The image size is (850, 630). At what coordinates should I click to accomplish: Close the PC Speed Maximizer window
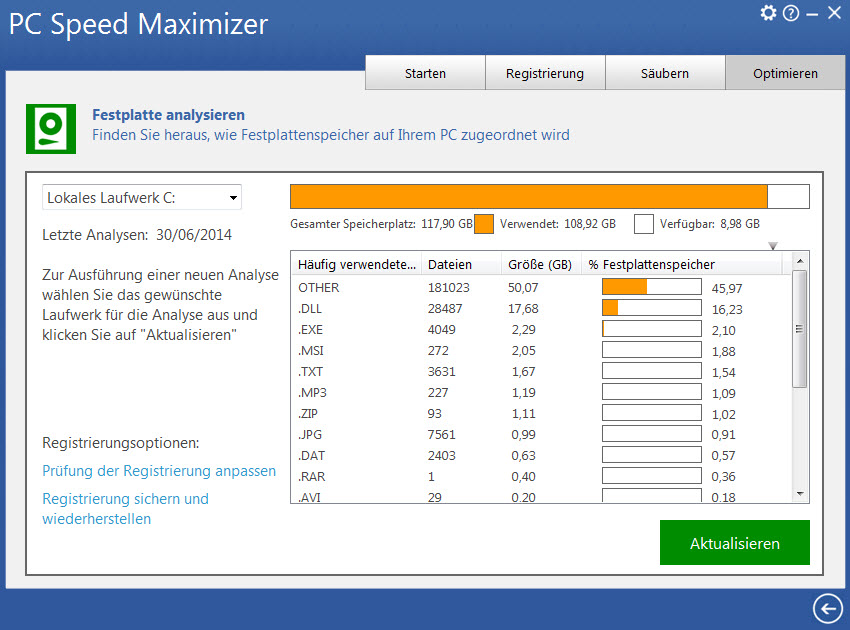834,12
